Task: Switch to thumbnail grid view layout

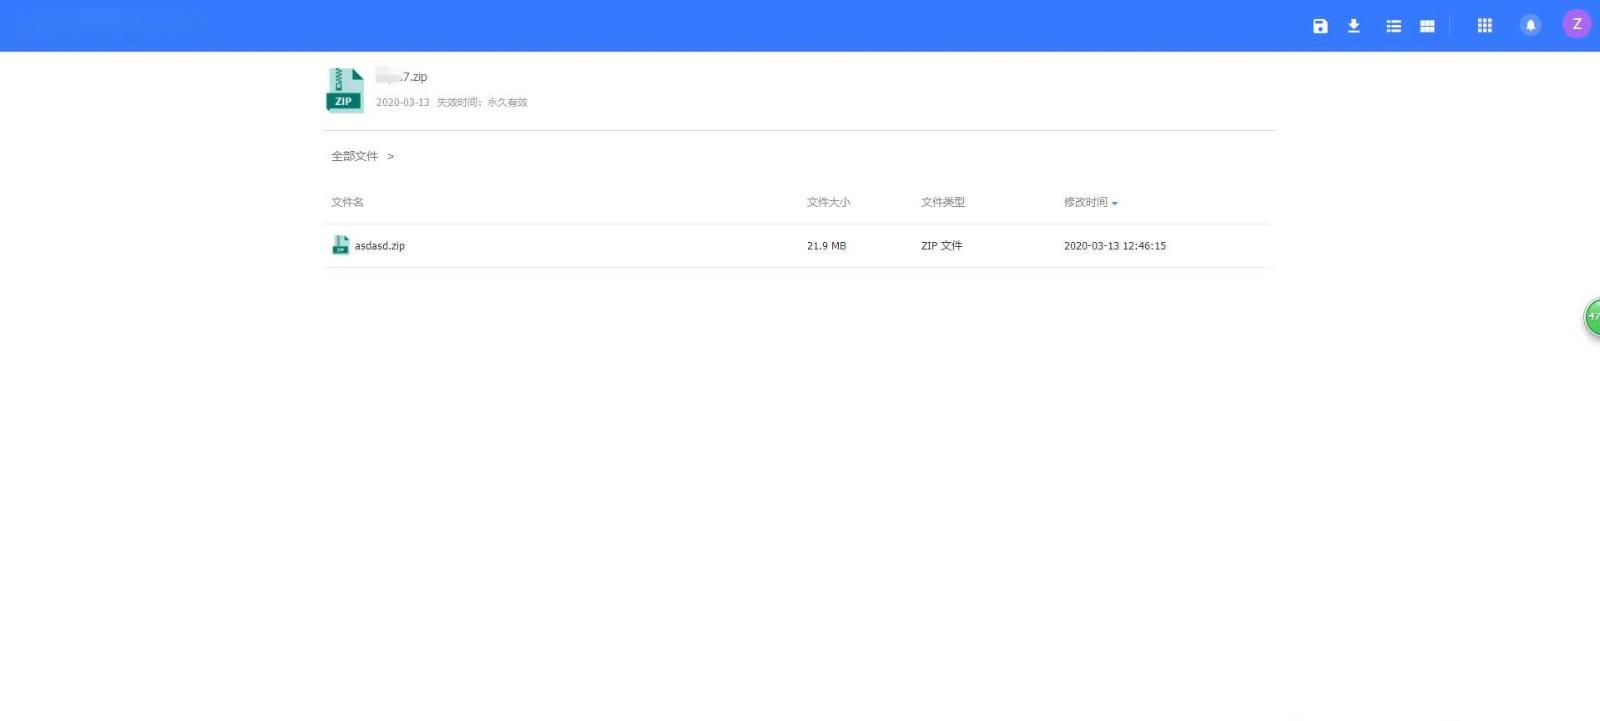Action: coord(1427,26)
